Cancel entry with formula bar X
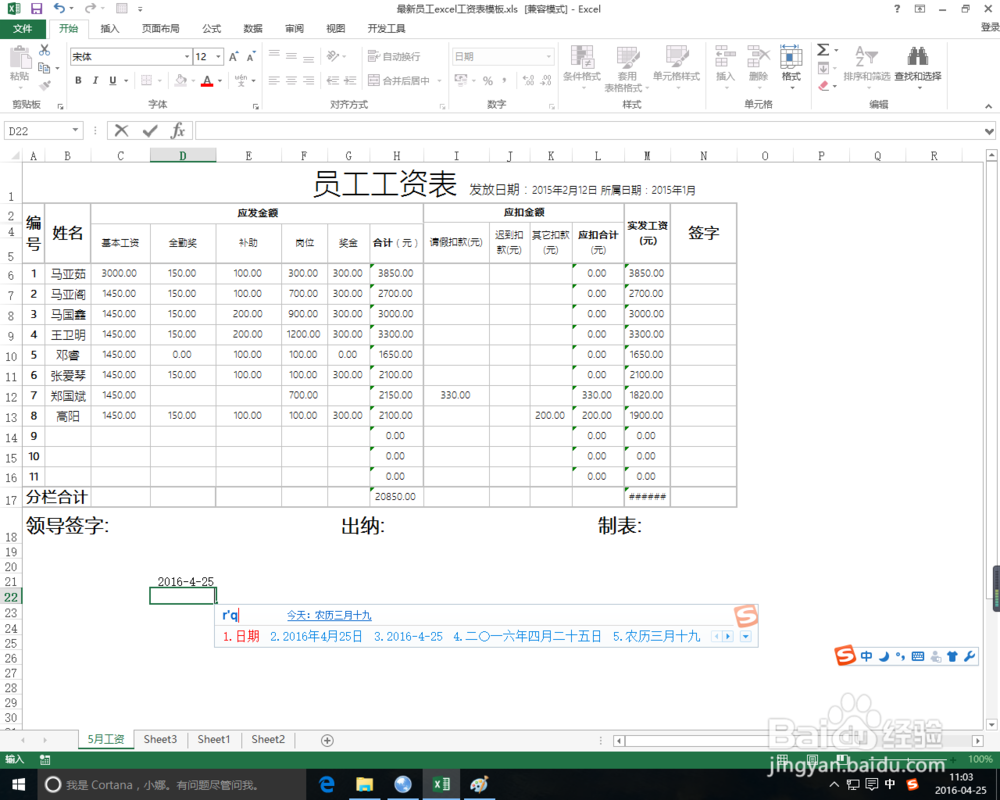Viewport: 1000px width, 800px height. pyautogui.click(x=121, y=131)
